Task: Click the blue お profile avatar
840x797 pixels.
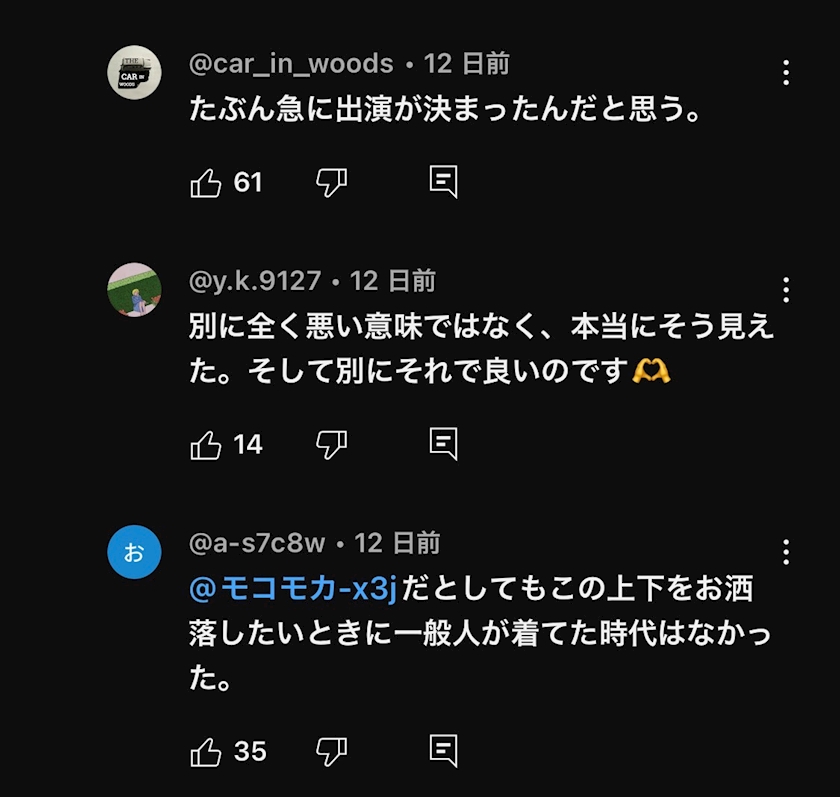Action: 134,551
